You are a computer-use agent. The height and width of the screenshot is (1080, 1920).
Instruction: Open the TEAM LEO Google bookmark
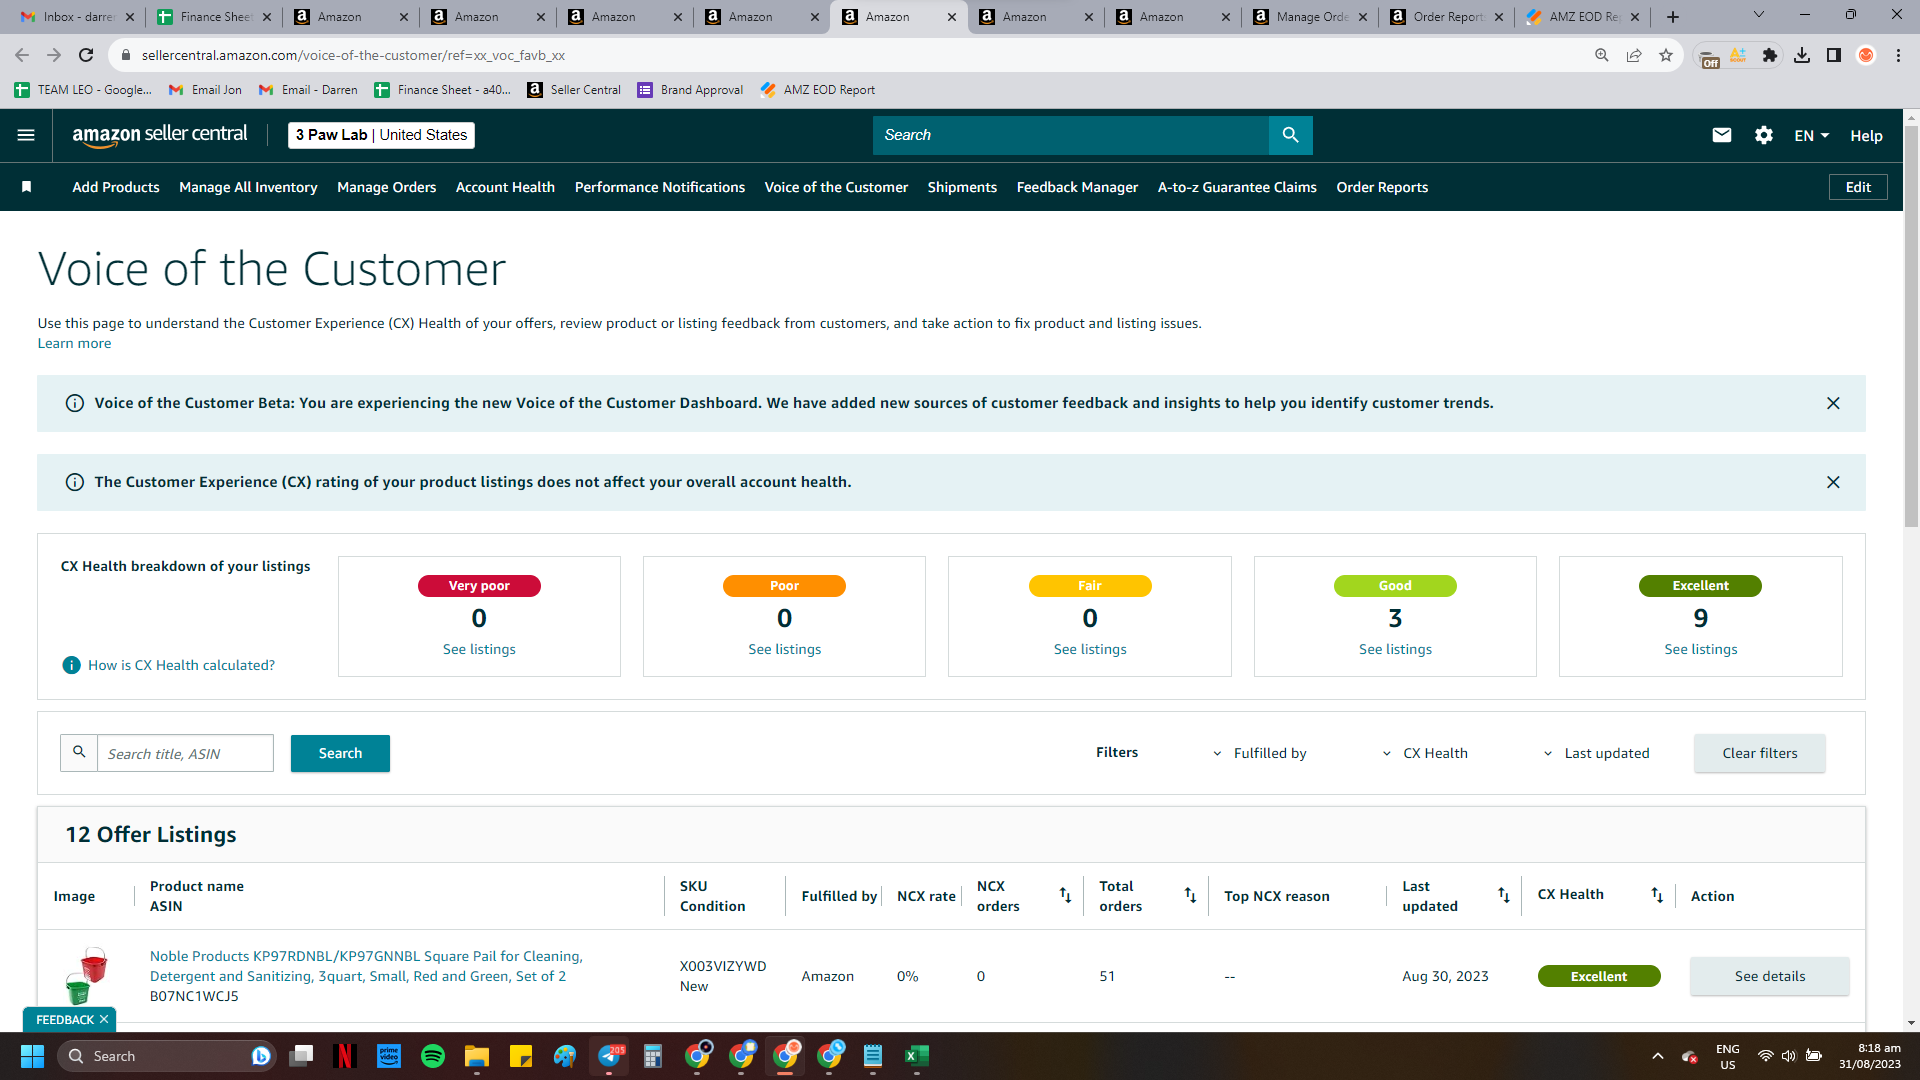83,90
